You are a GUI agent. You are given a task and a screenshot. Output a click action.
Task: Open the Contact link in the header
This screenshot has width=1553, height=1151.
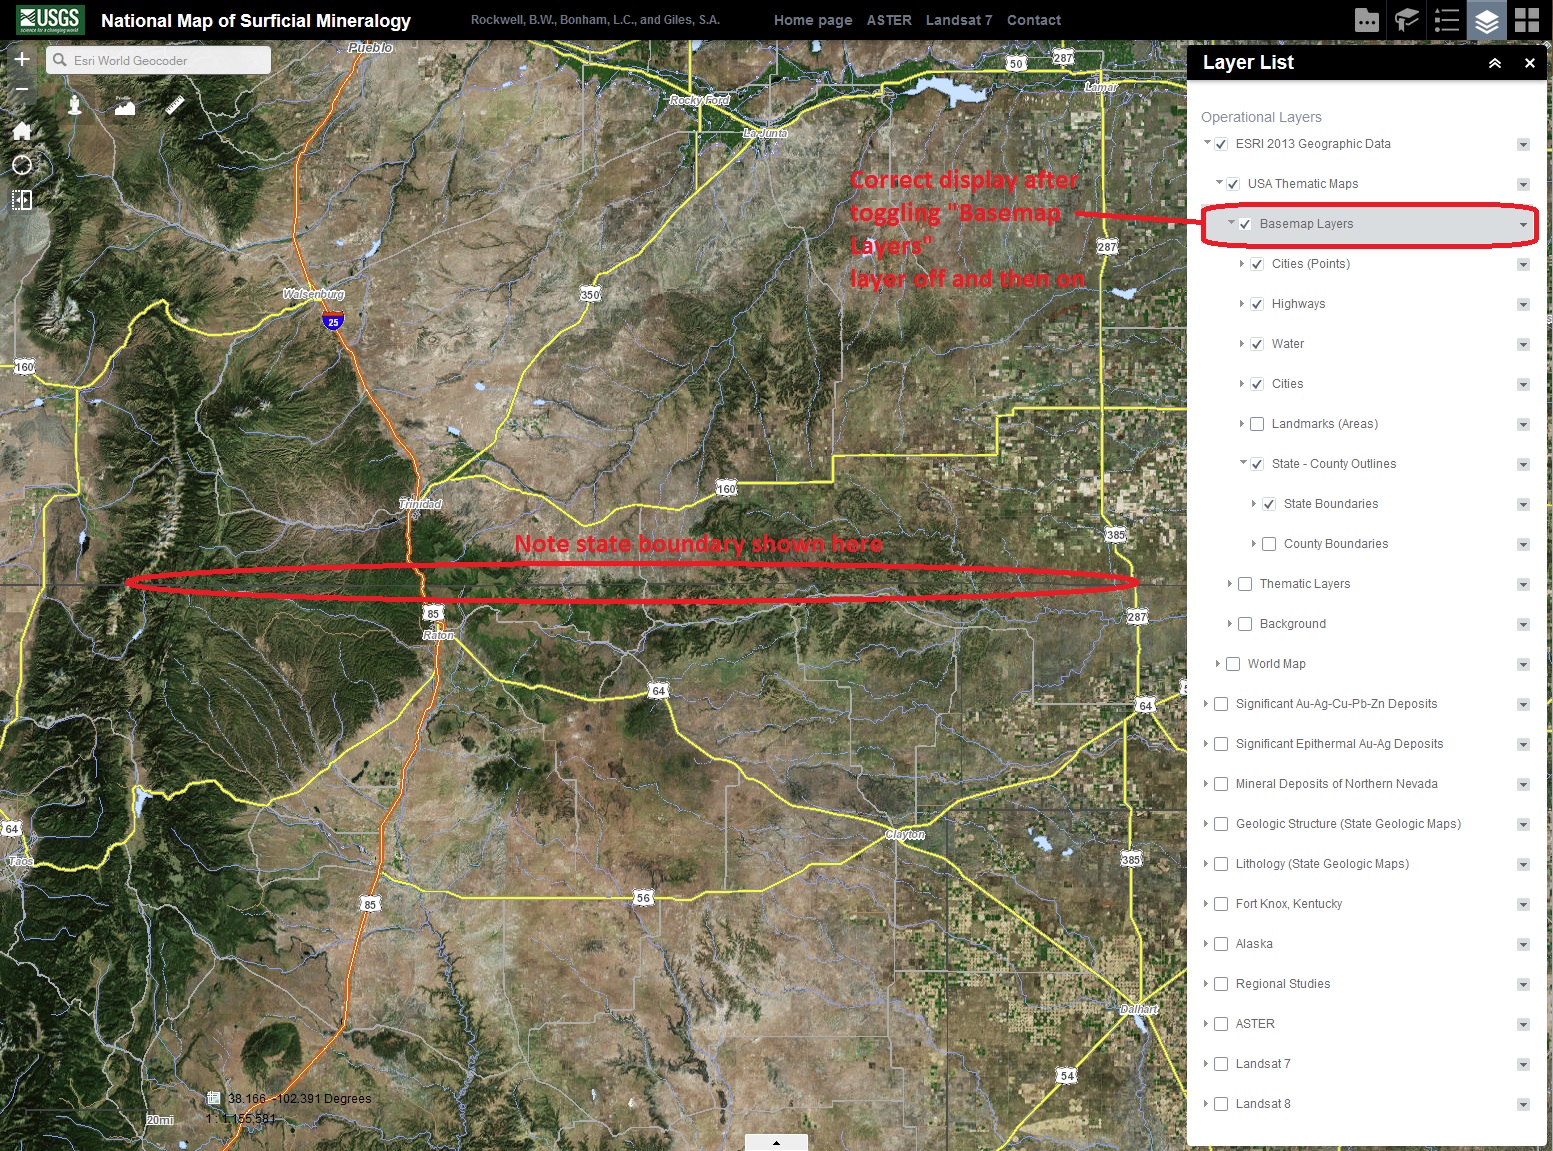1034,20
